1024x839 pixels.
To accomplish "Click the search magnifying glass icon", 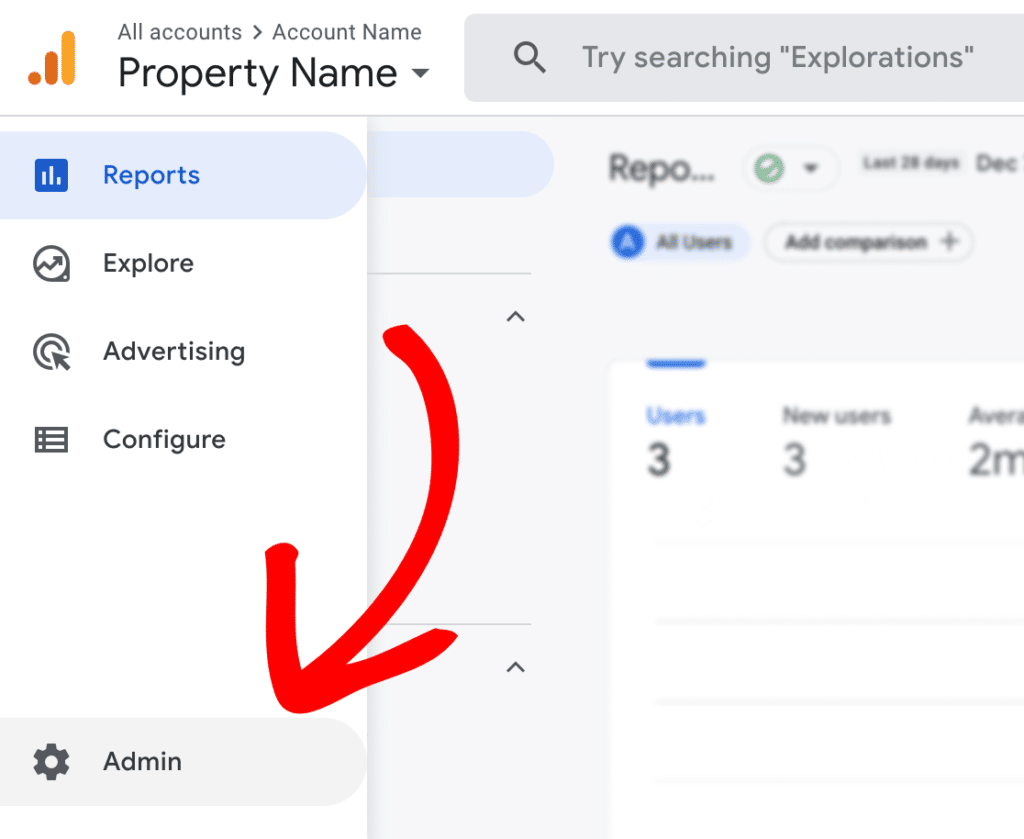I will click(x=530, y=57).
